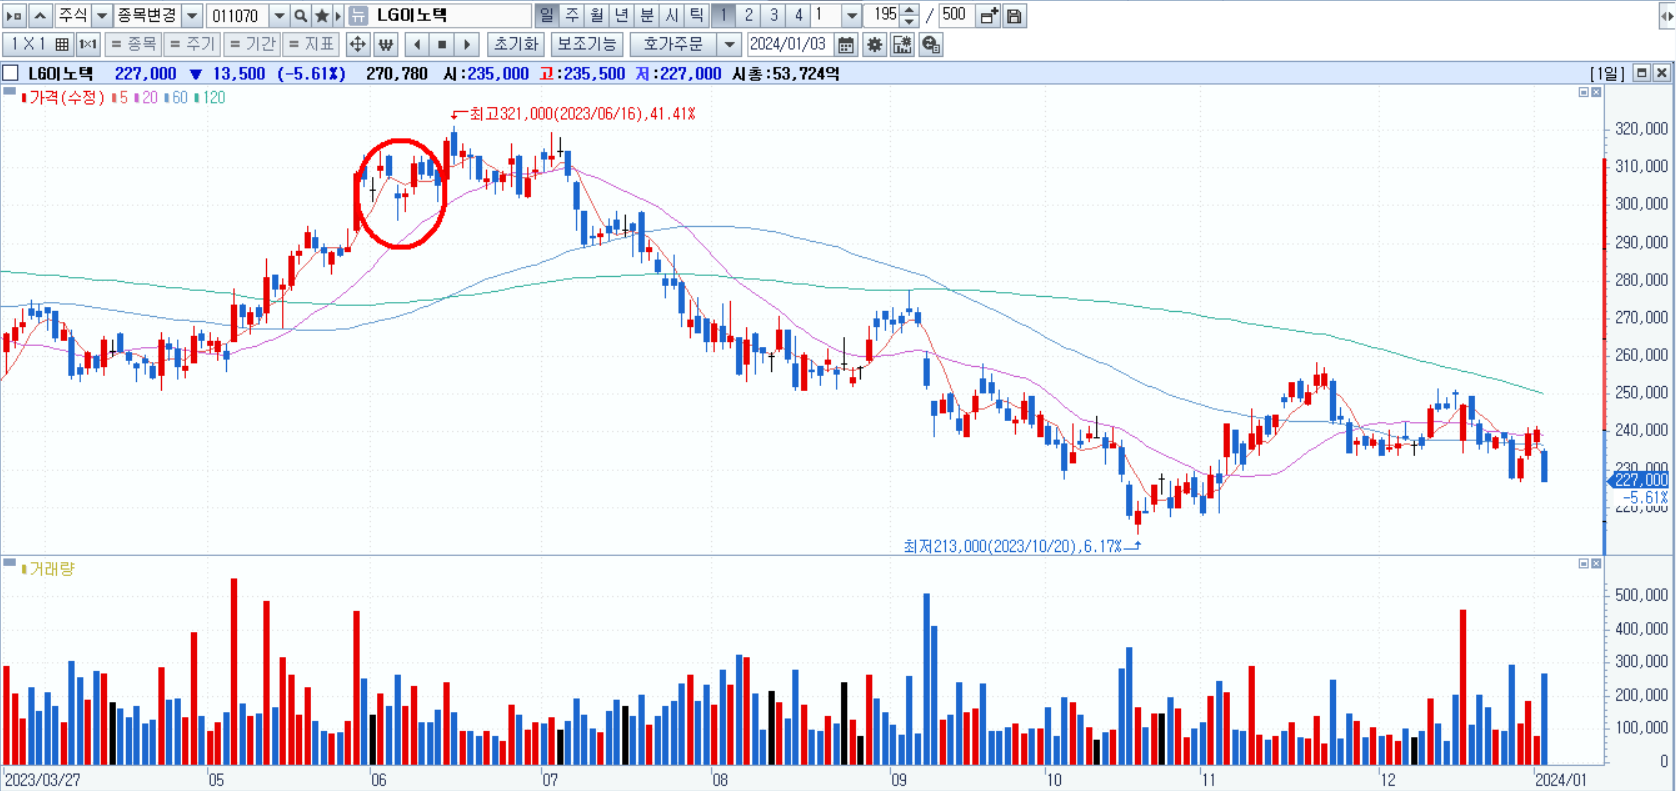The image size is (1676, 791).
Task: Open chart settings gear icon
Action: tap(875, 44)
